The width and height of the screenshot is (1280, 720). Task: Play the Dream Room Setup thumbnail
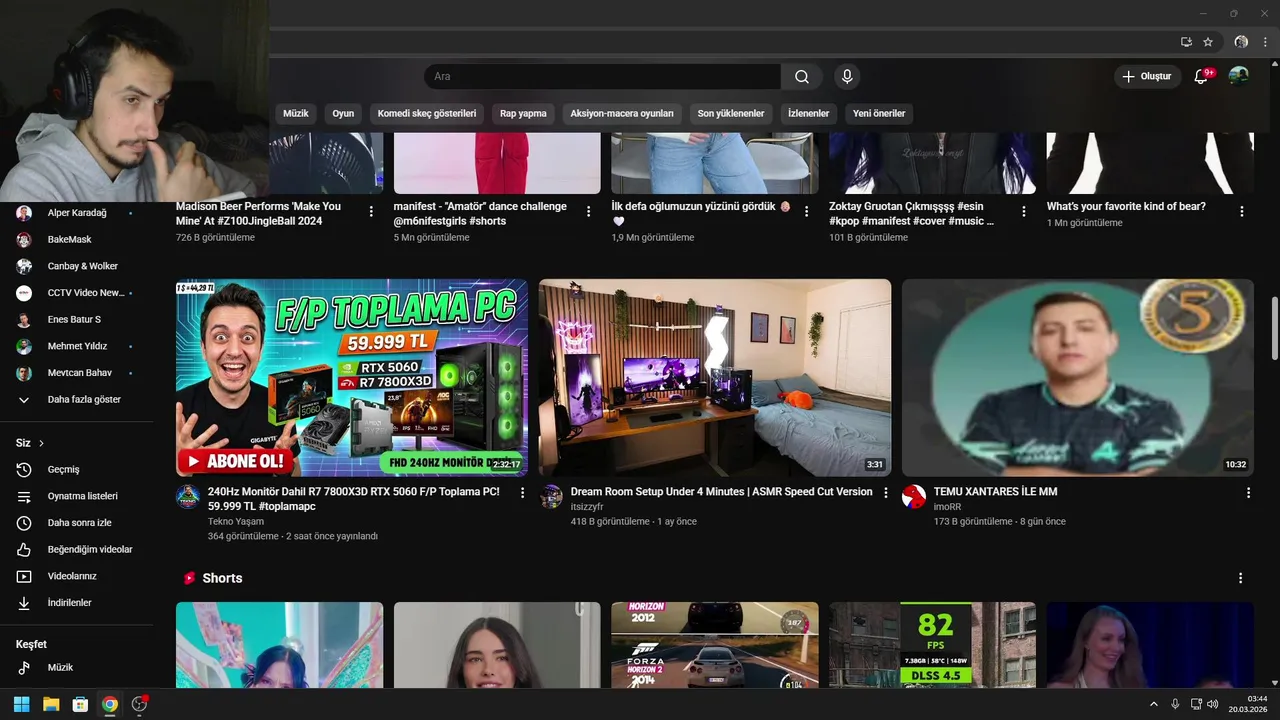click(715, 377)
